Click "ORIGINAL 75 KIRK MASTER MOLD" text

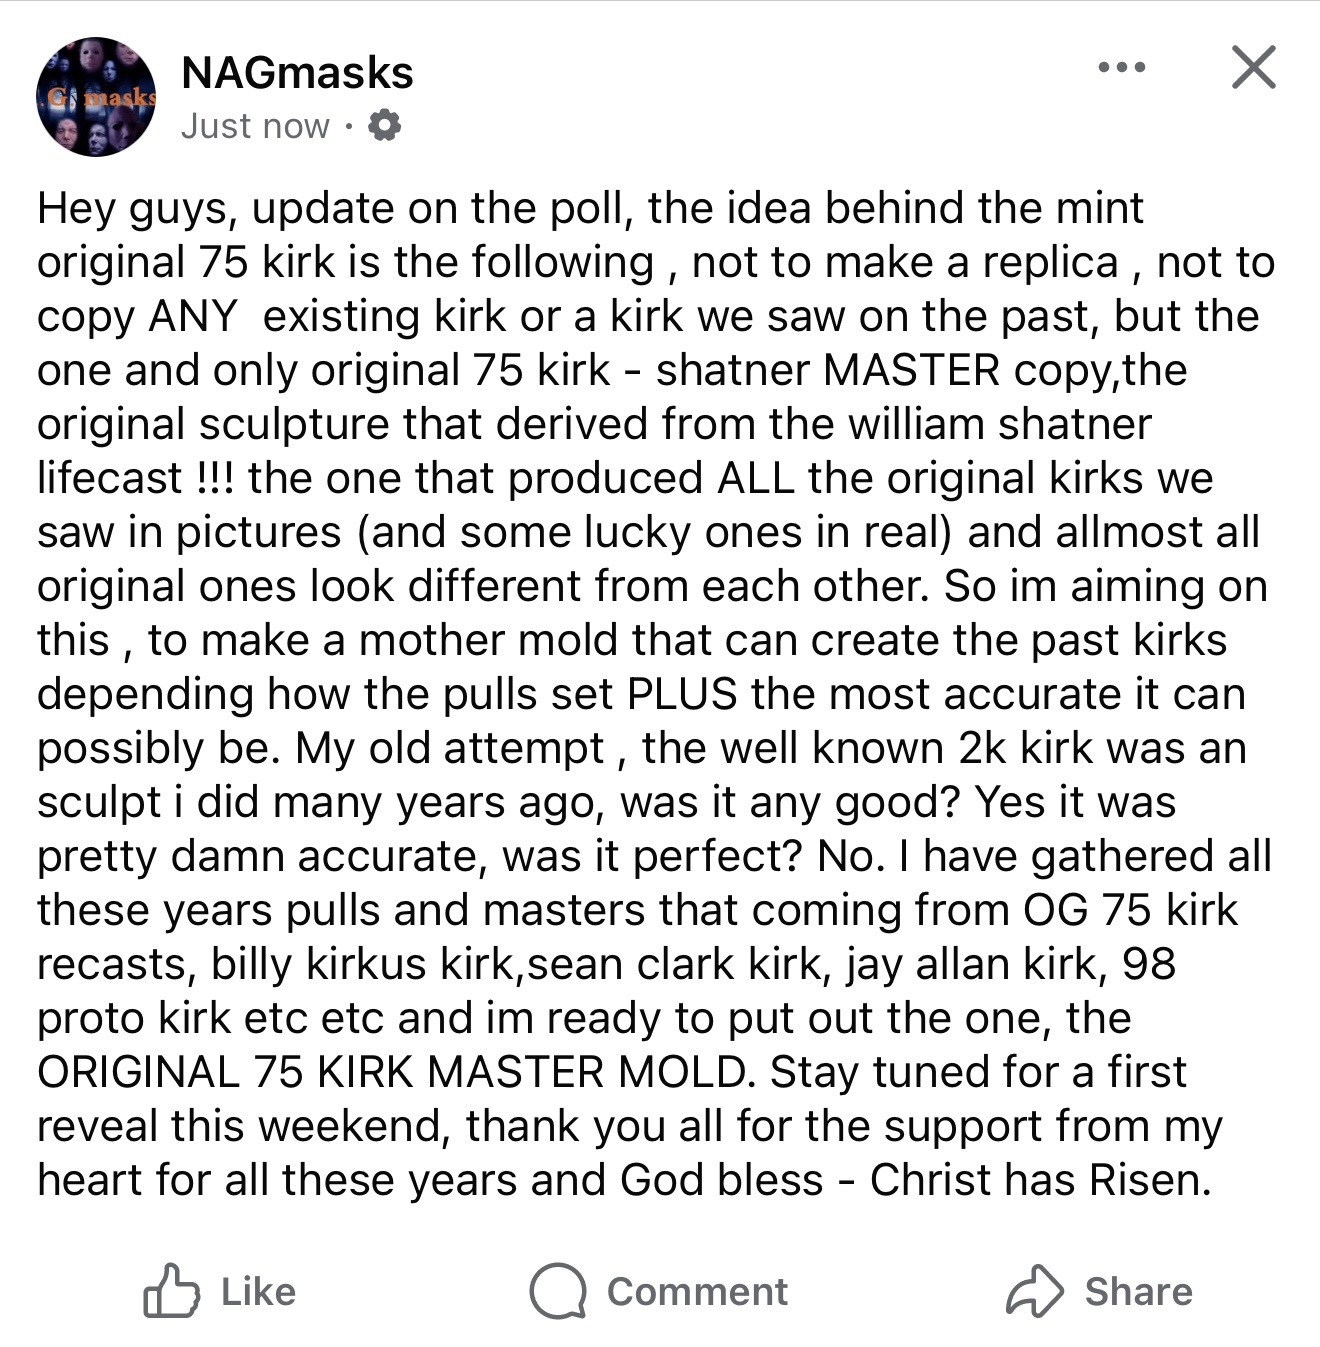coord(393,1072)
